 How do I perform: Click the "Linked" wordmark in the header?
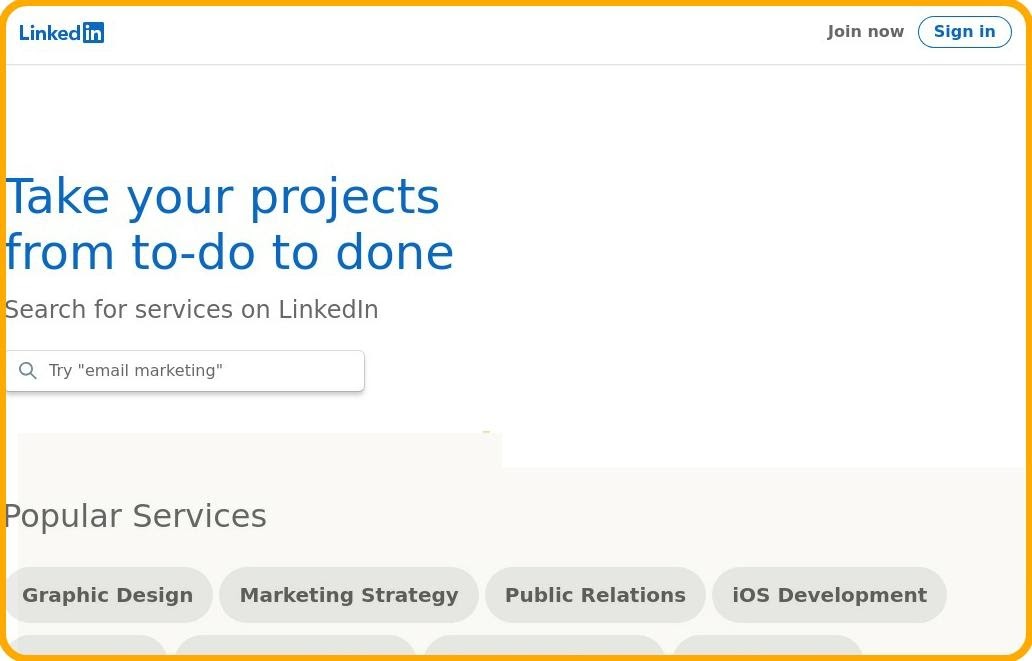pos(49,33)
